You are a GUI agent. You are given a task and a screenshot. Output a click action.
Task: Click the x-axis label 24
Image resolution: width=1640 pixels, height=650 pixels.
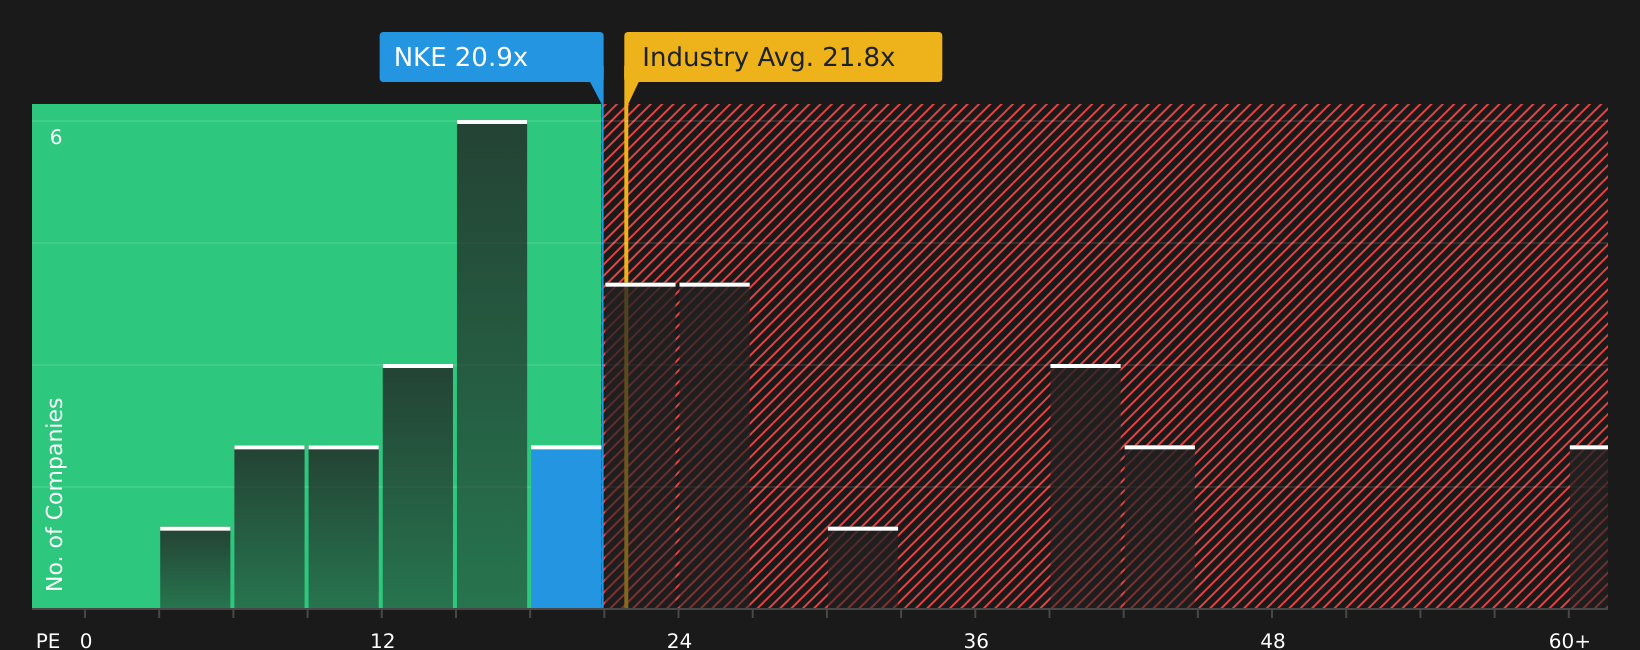(679, 641)
